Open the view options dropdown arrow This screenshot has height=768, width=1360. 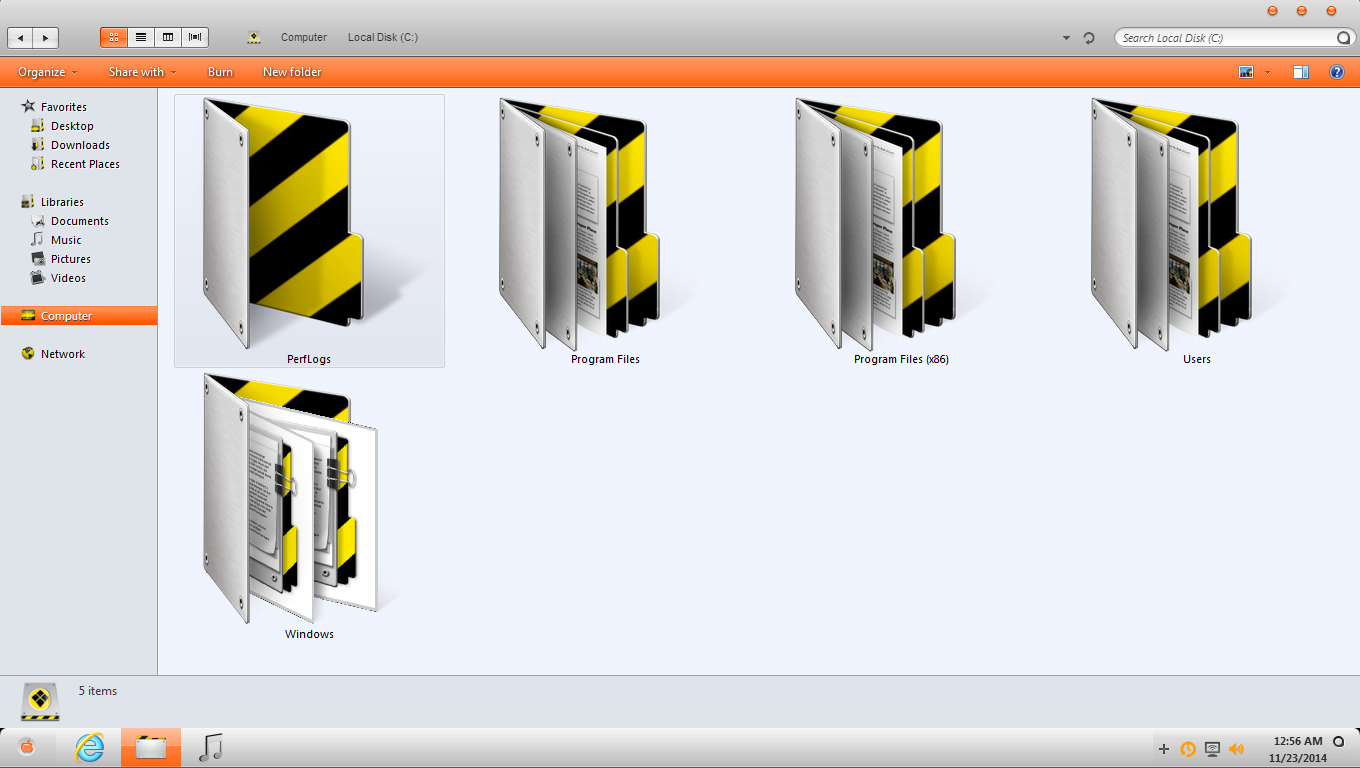pyautogui.click(x=1268, y=72)
